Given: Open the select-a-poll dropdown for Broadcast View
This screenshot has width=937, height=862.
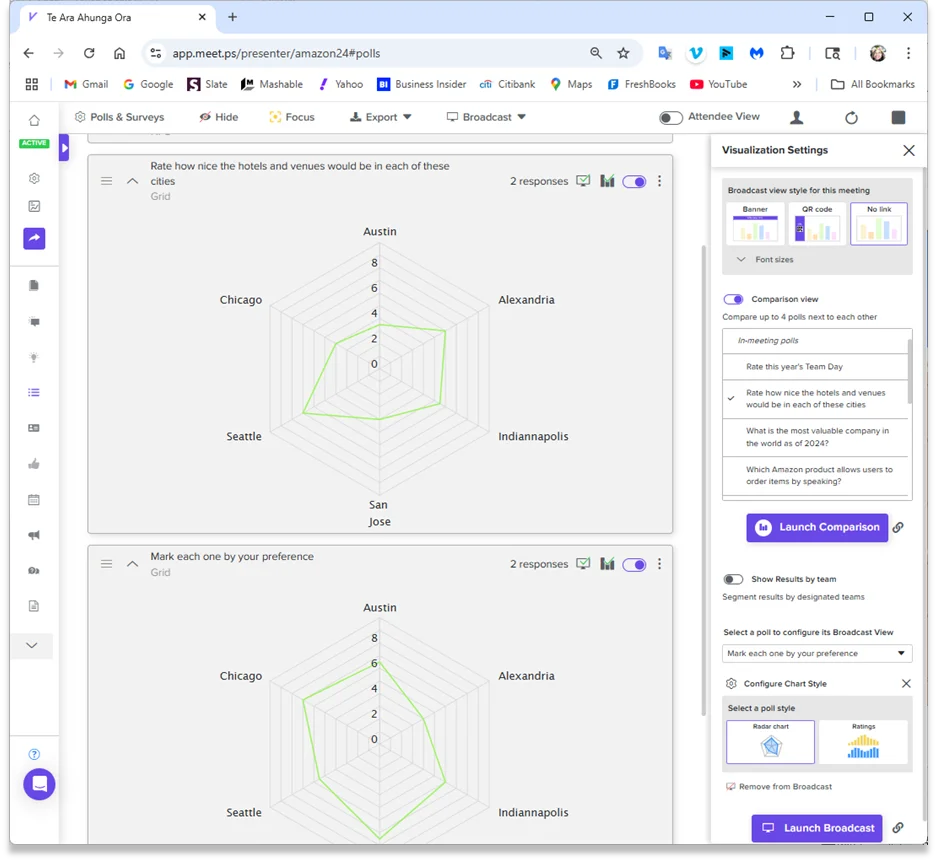Looking at the screenshot, I should [x=817, y=653].
